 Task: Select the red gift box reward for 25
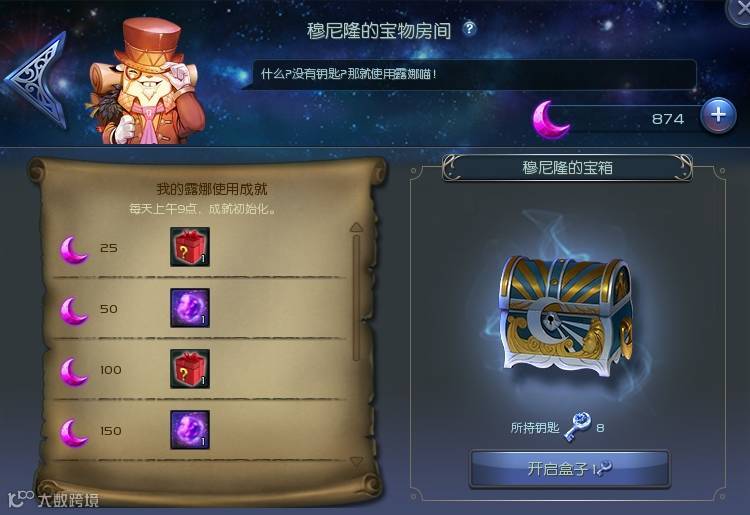190,247
